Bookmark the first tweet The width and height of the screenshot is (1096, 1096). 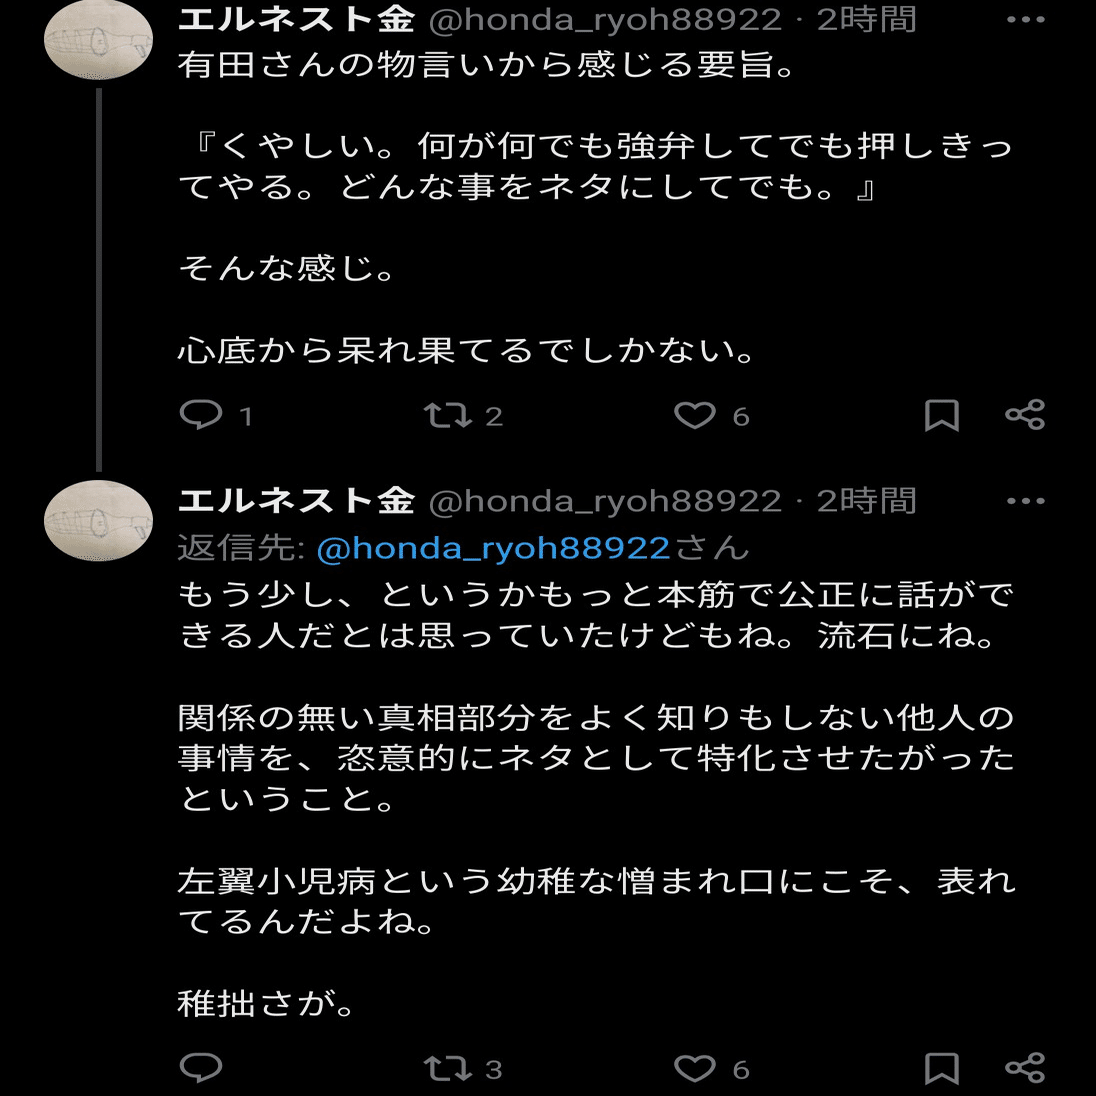click(x=941, y=415)
